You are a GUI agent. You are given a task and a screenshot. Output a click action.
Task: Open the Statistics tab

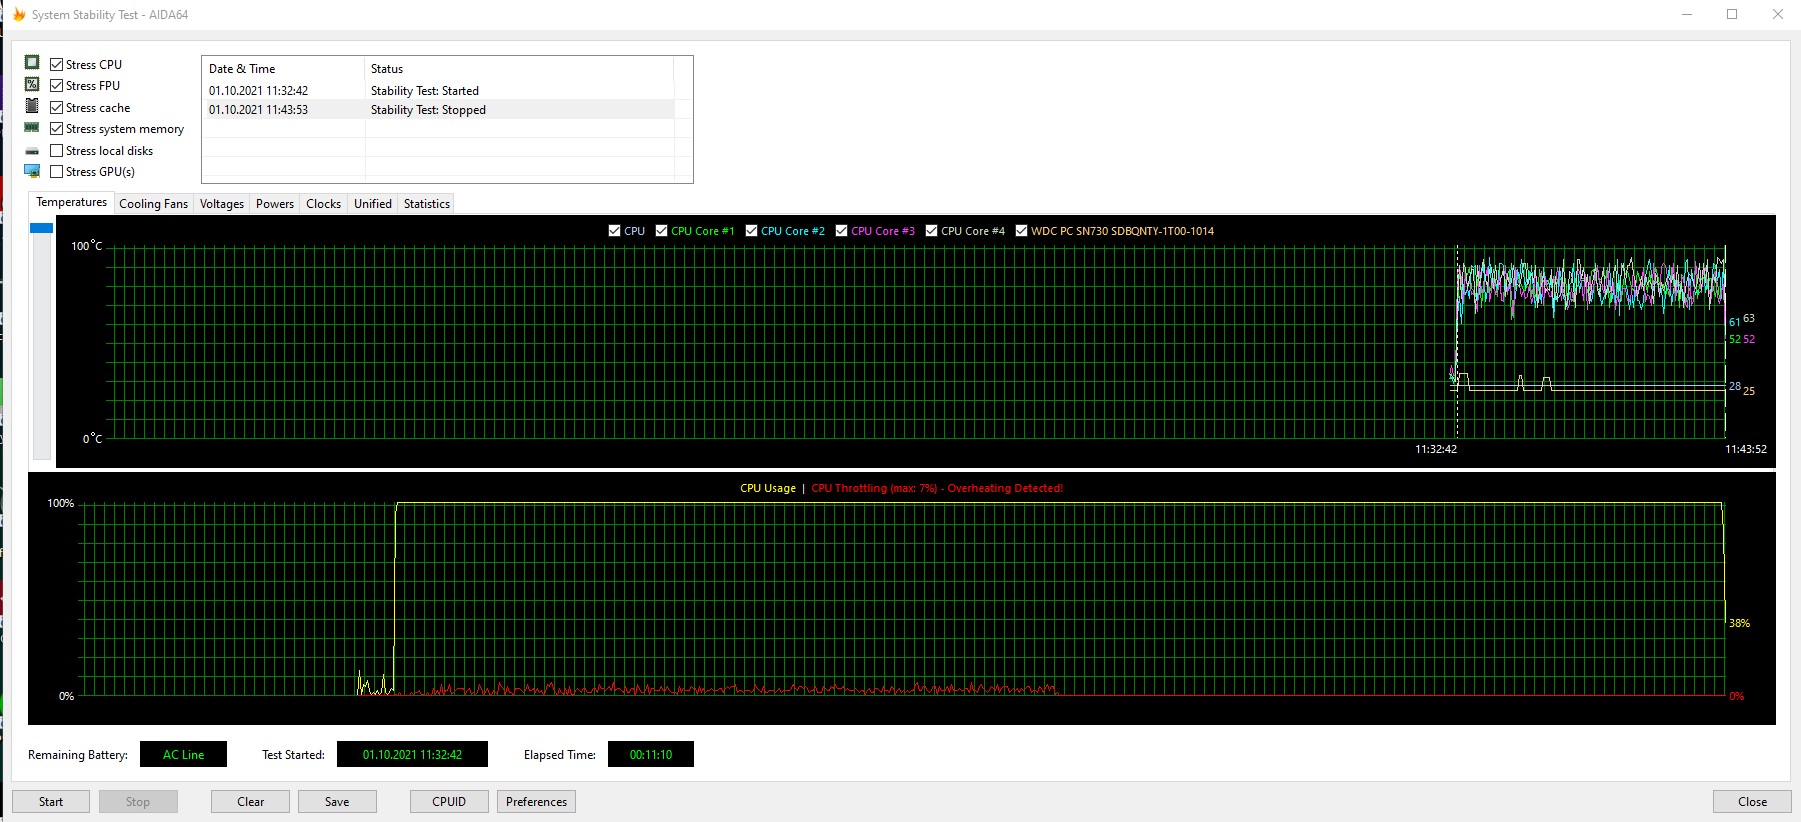click(426, 204)
